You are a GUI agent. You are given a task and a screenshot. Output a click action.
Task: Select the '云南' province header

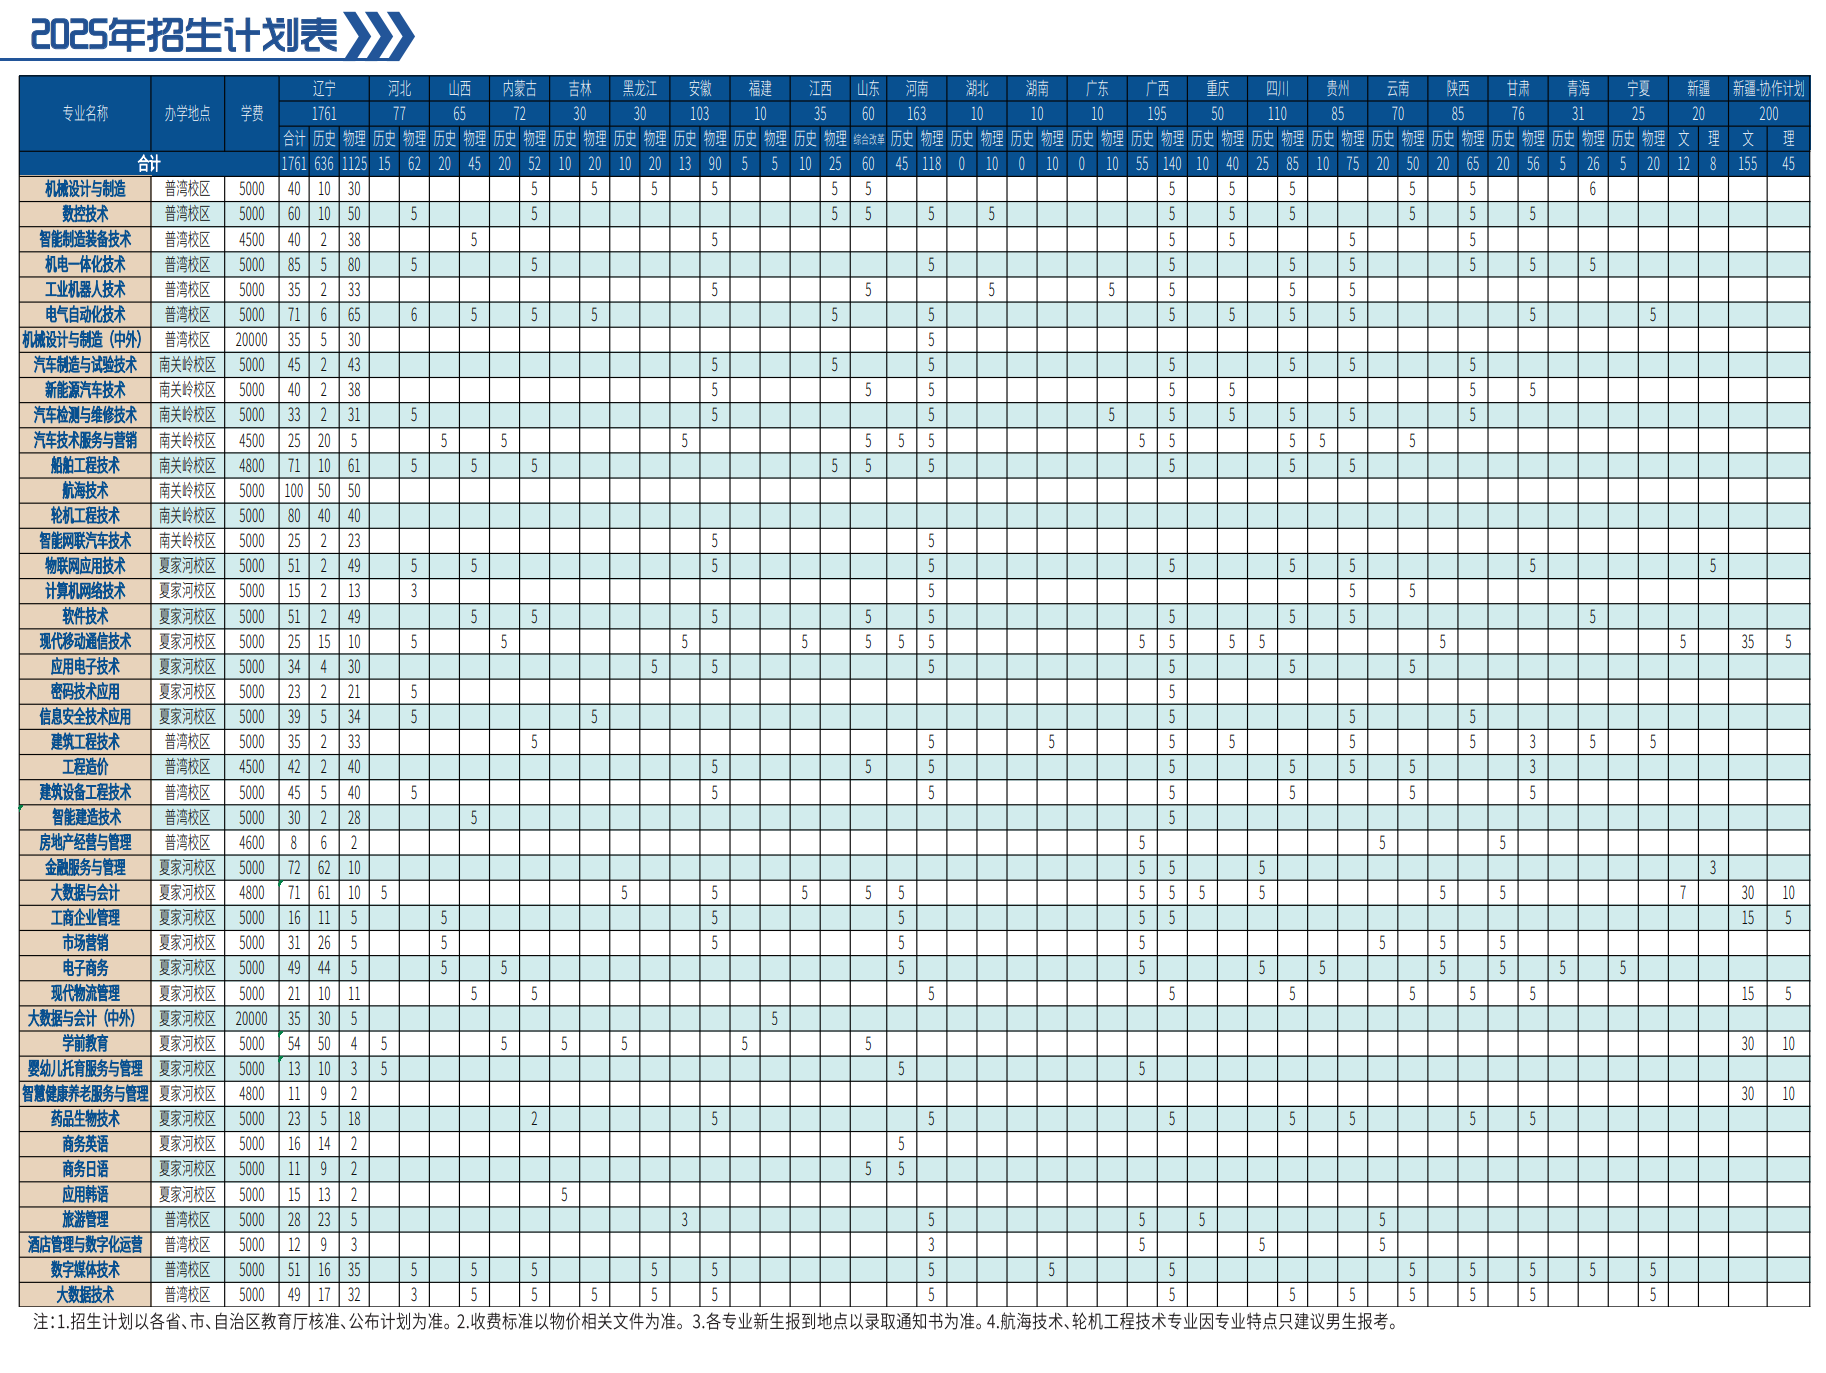pyautogui.click(x=1397, y=89)
